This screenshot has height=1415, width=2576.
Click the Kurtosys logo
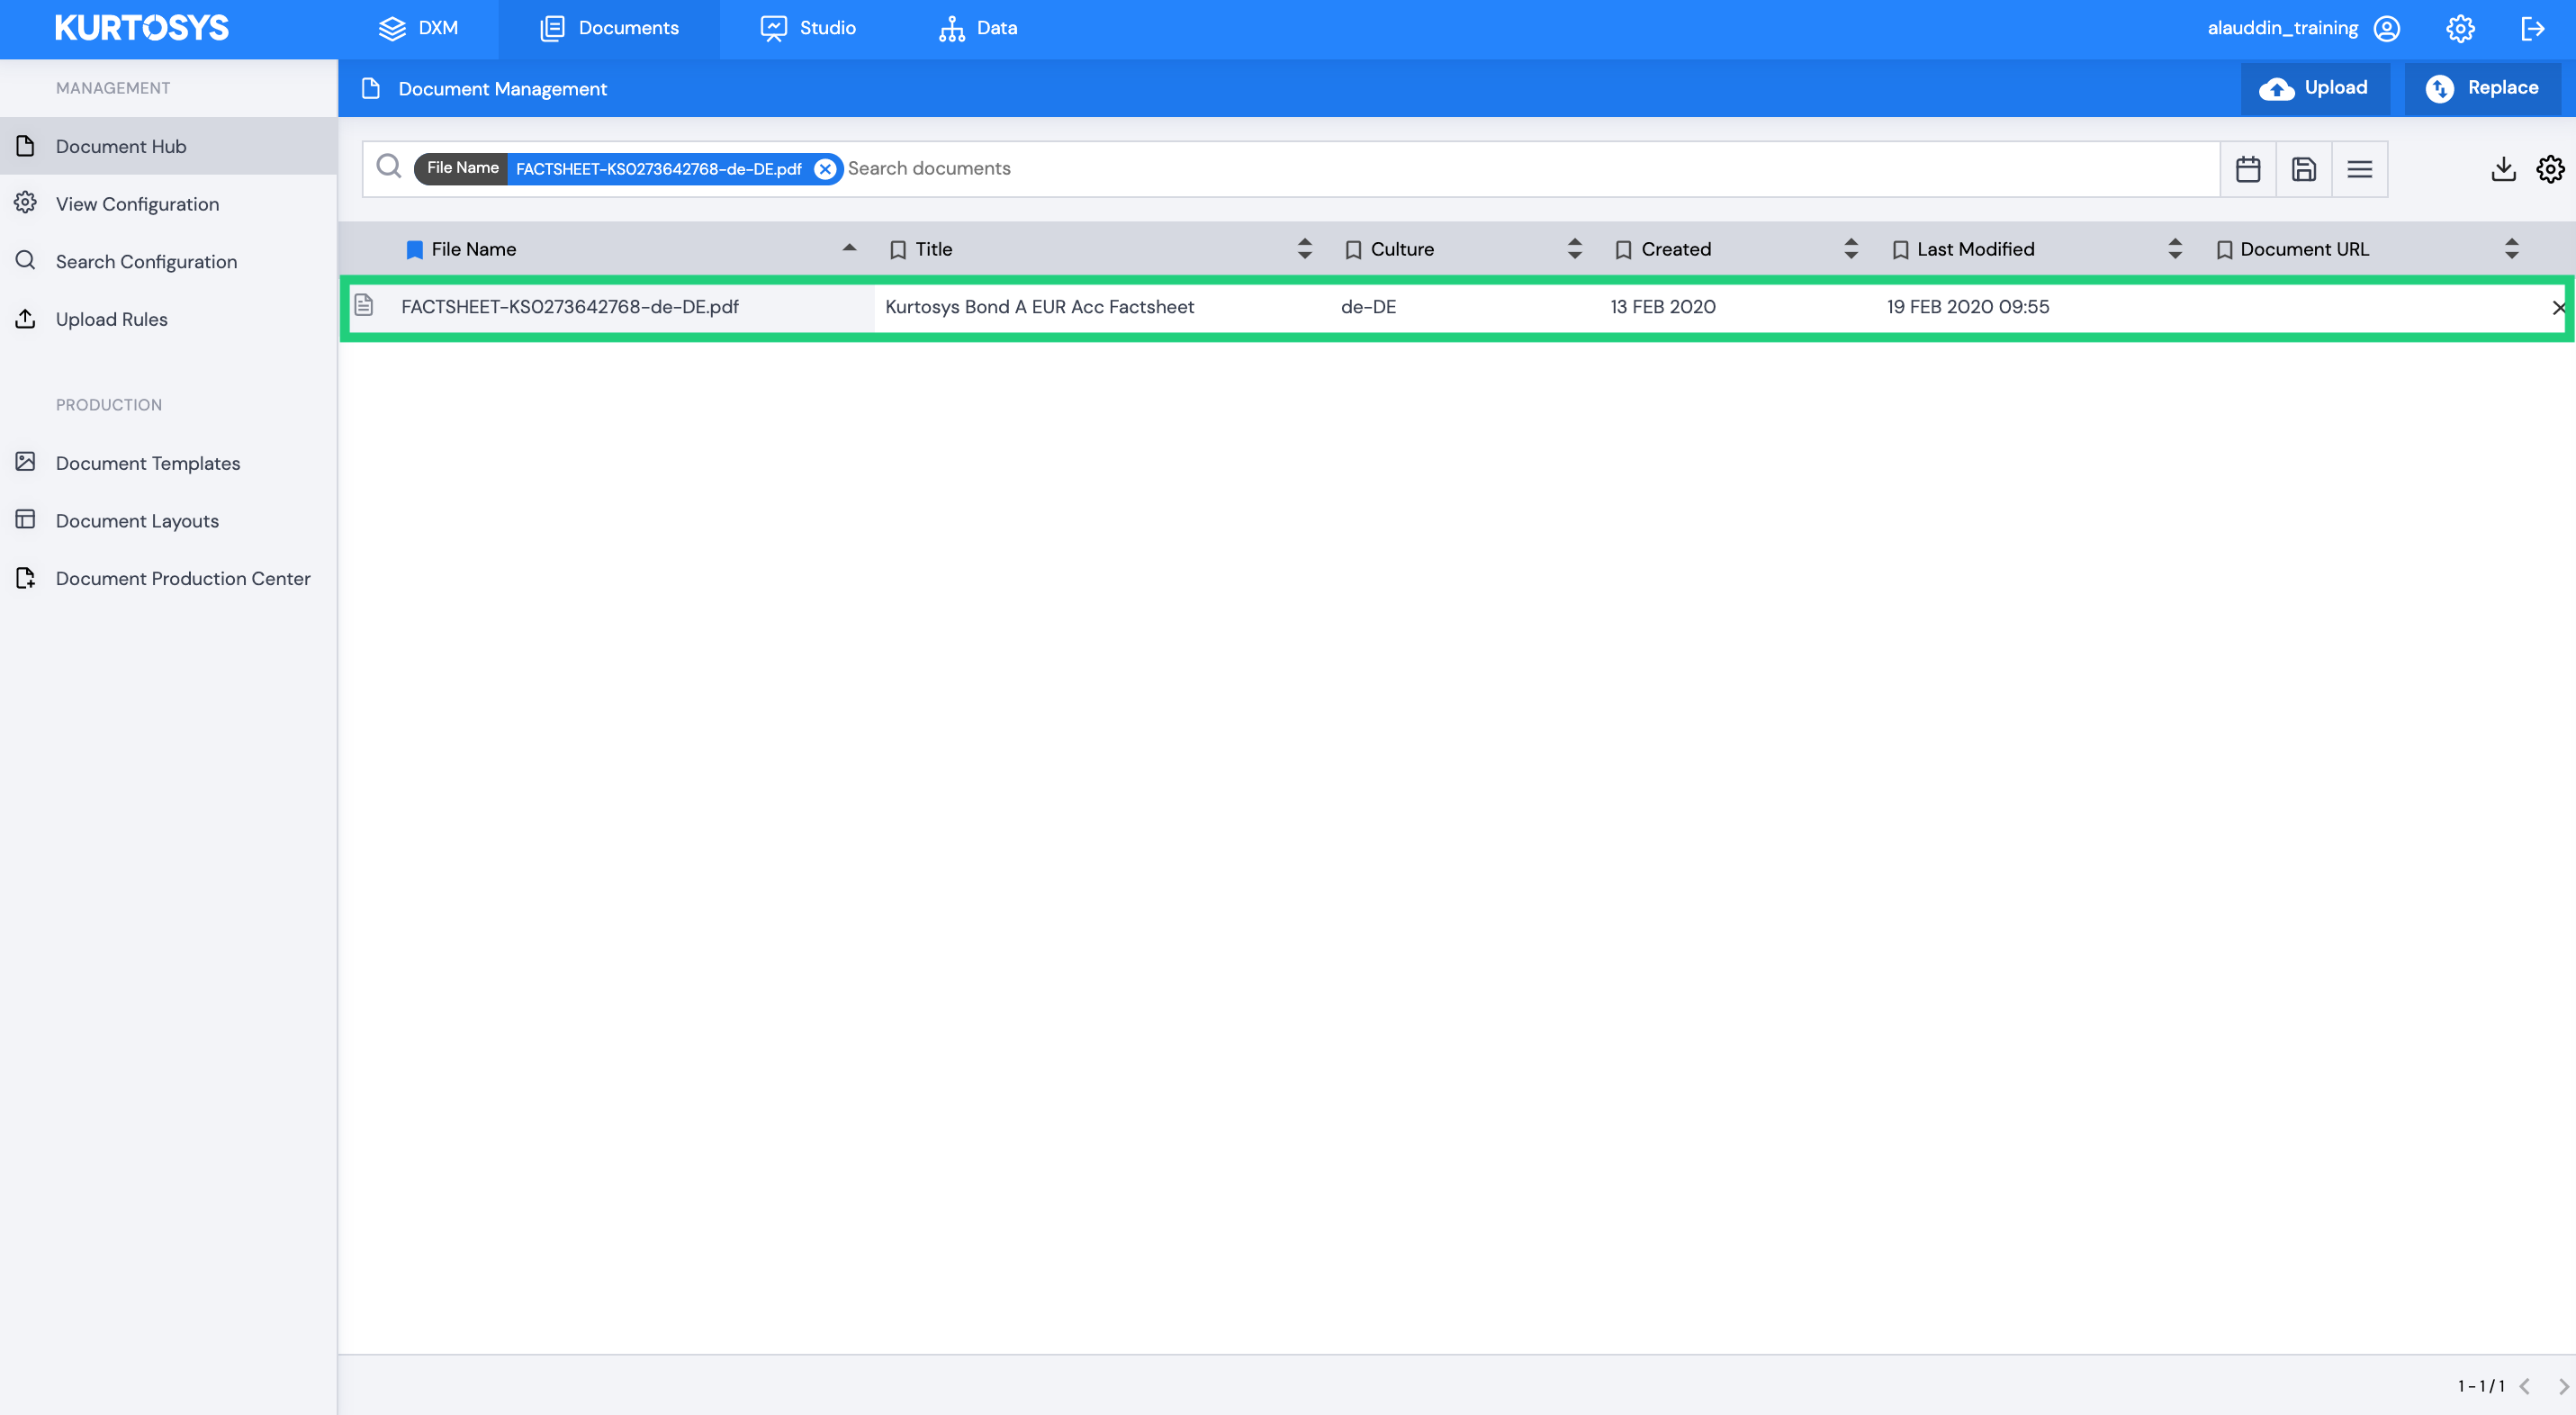click(x=141, y=28)
